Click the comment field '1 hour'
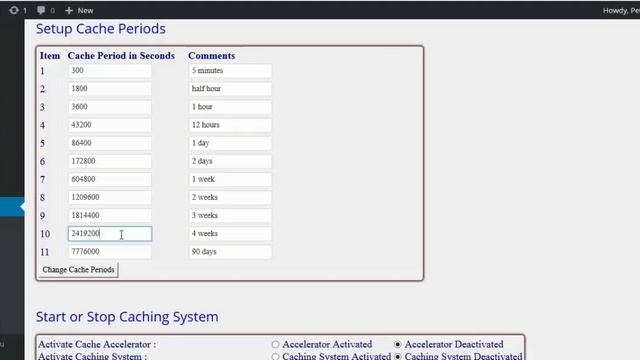The height and width of the screenshot is (360, 640). [230, 107]
